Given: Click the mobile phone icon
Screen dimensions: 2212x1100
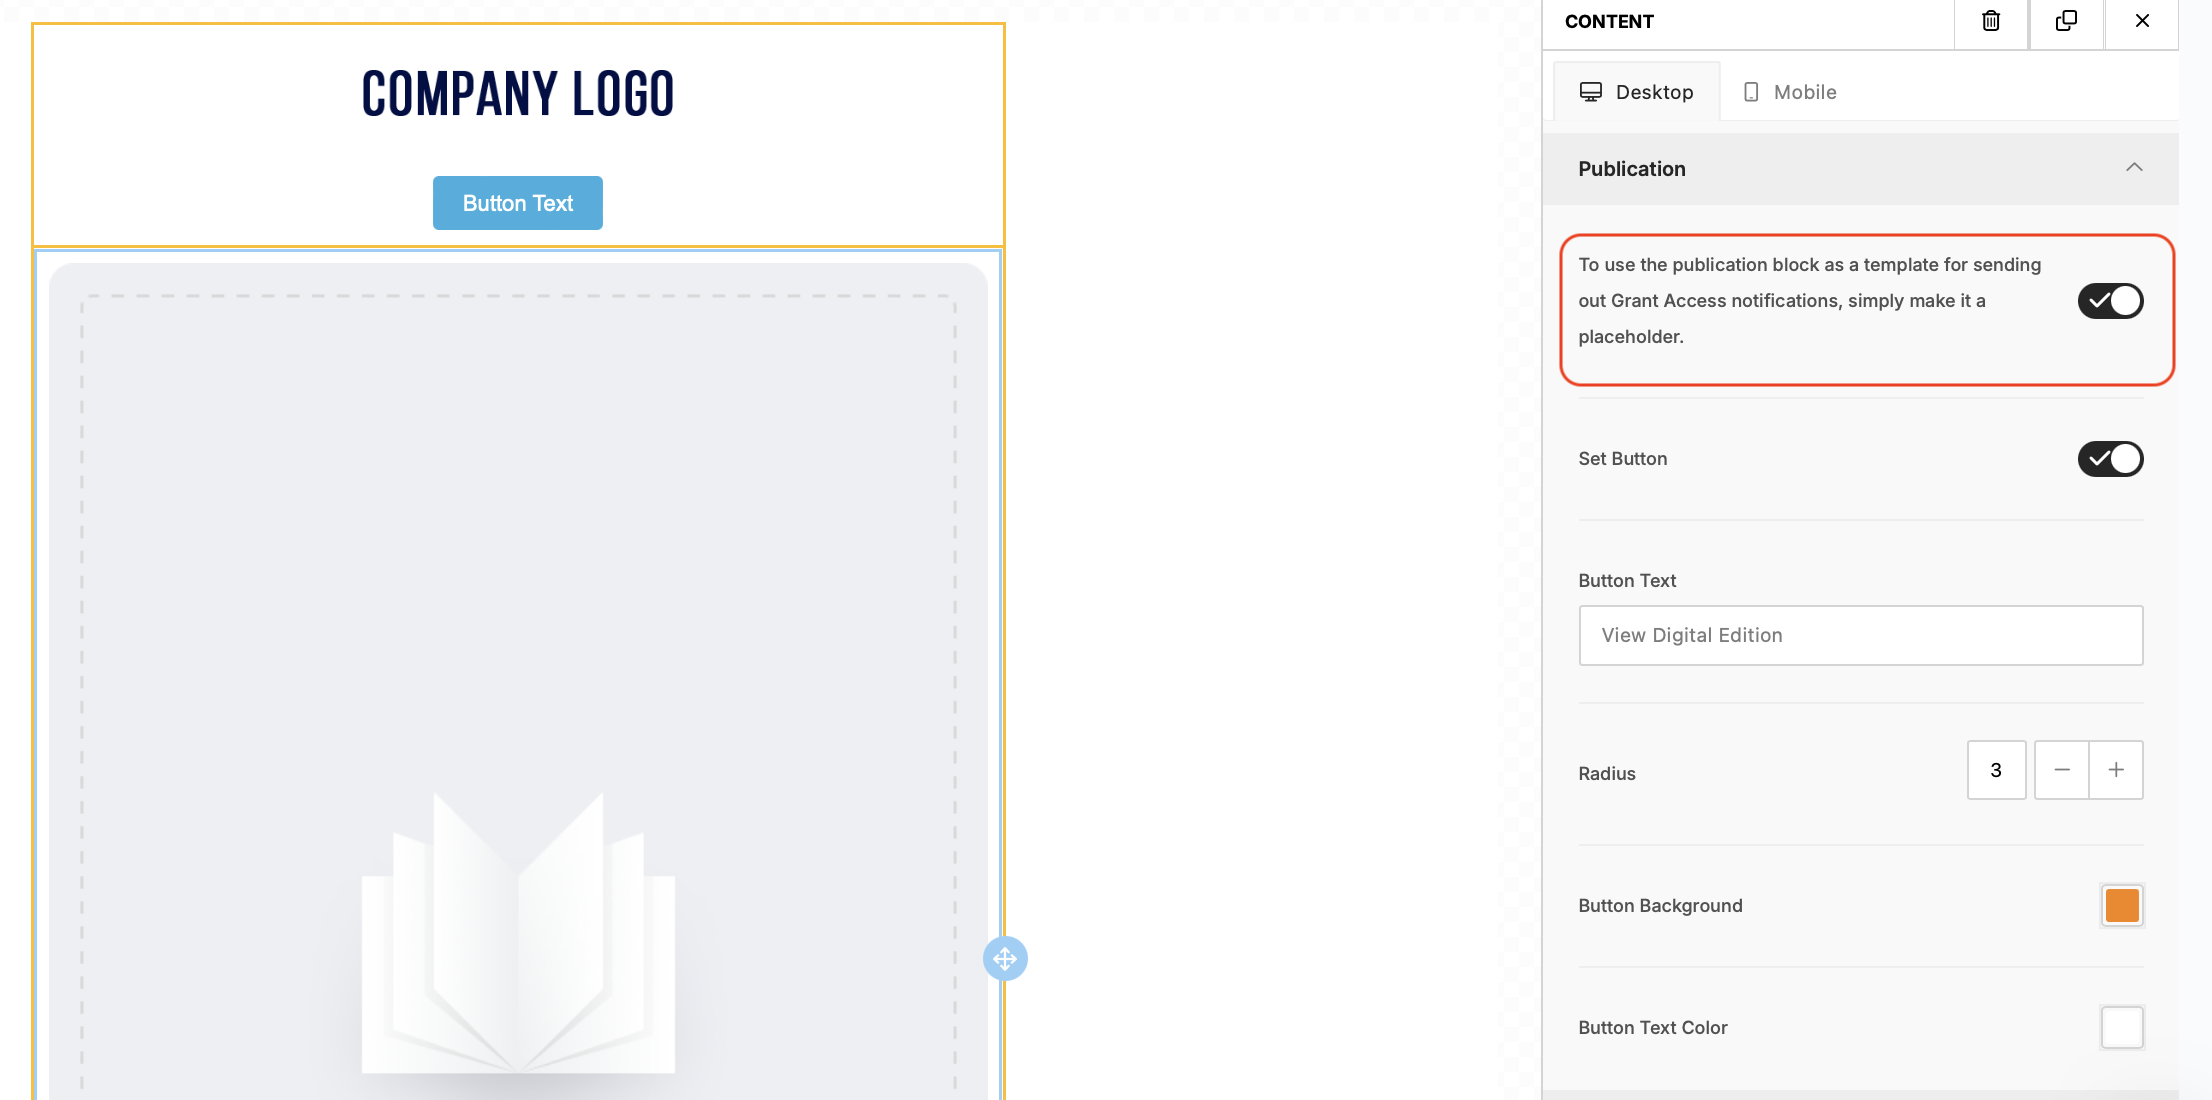Looking at the screenshot, I should [1751, 92].
